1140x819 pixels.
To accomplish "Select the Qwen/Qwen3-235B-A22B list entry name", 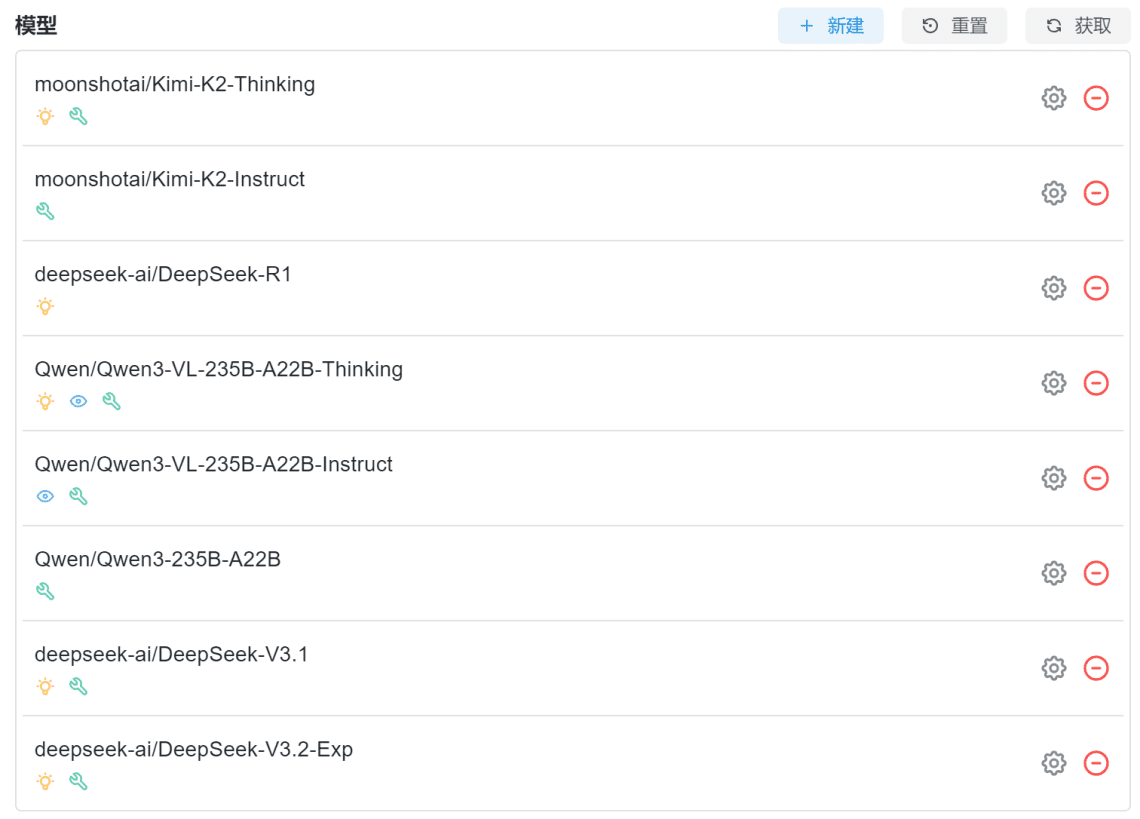I will tap(157, 559).
